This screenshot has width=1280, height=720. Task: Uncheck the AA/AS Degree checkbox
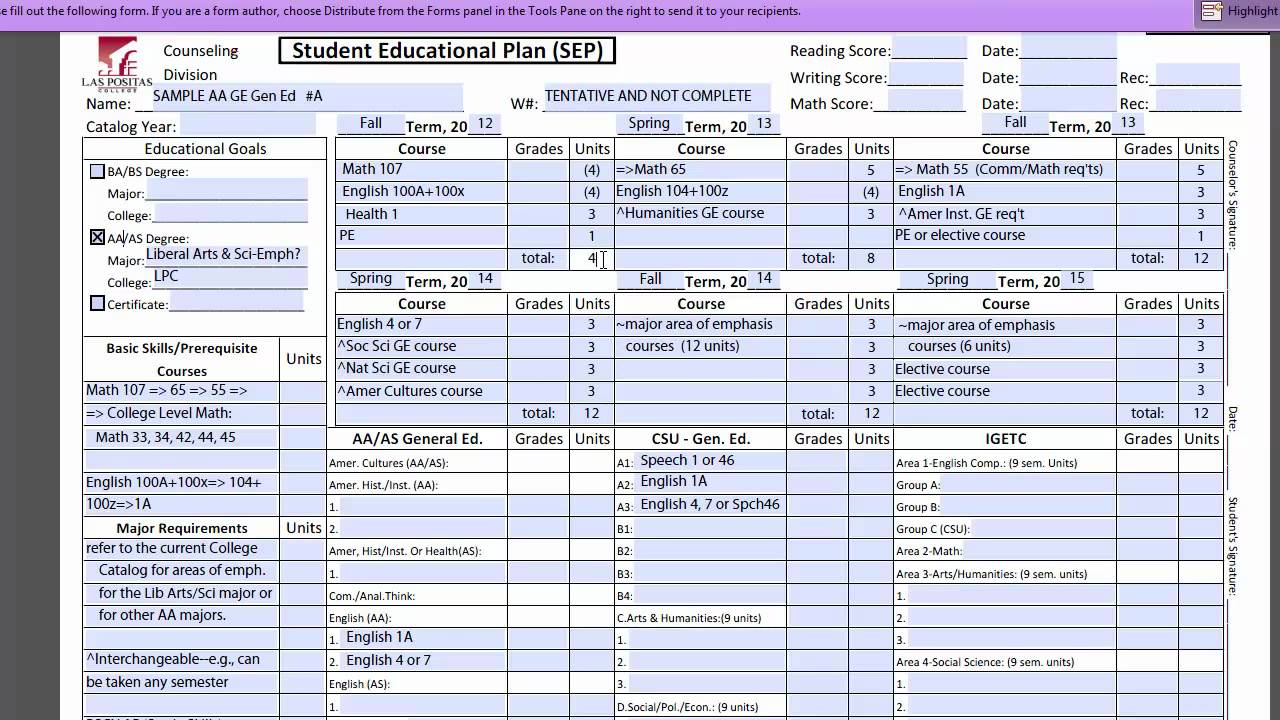97,238
